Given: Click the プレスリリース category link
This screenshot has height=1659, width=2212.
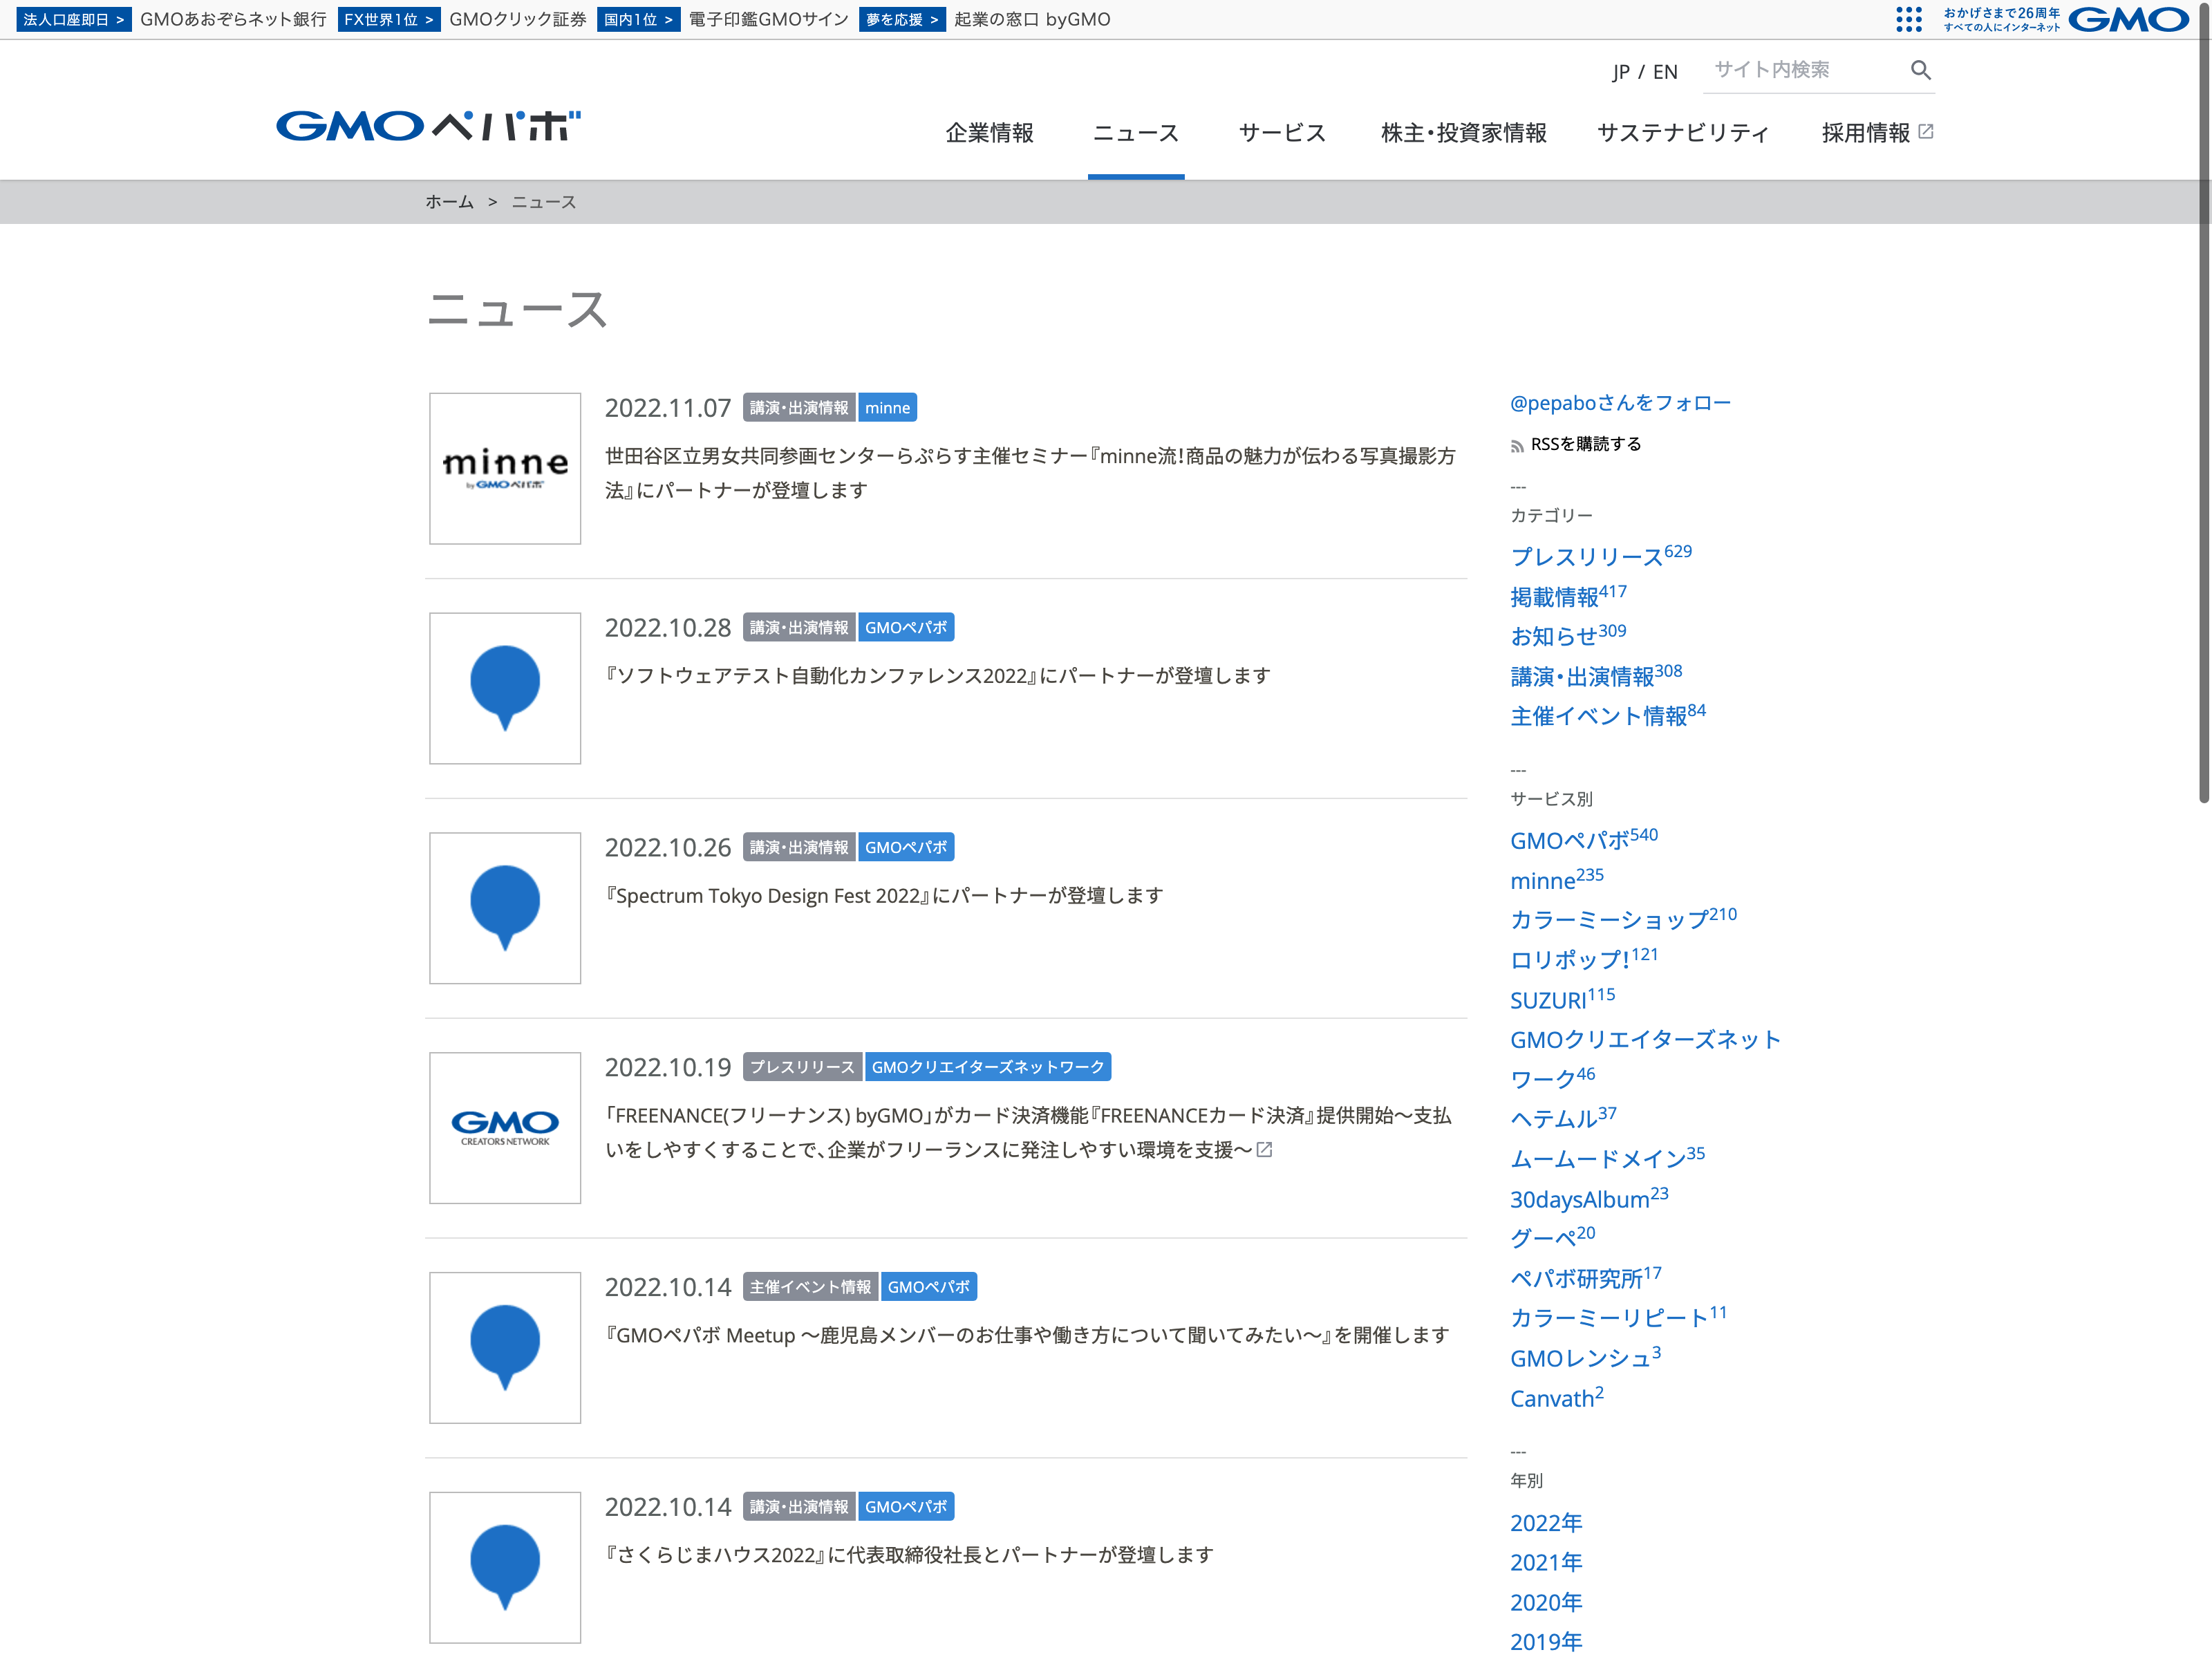Looking at the screenshot, I should click(1586, 557).
